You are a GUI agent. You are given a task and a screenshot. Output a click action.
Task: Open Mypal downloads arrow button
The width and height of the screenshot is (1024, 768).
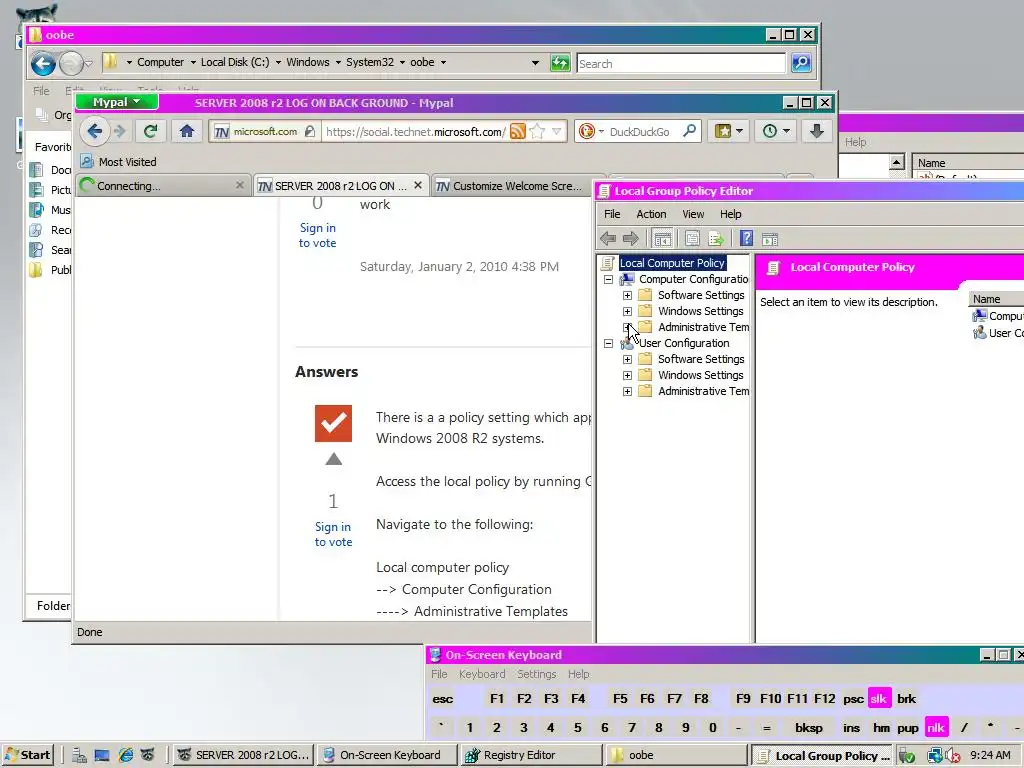pos(816,131)
